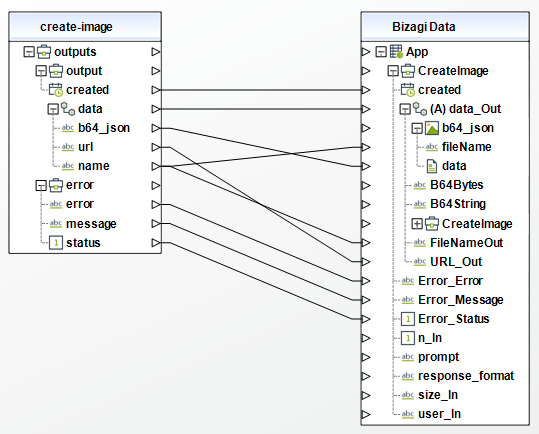The image size is (539, 434).
Task: Click the input connector arrow of URL_Out
Action: tap(366, 262)
